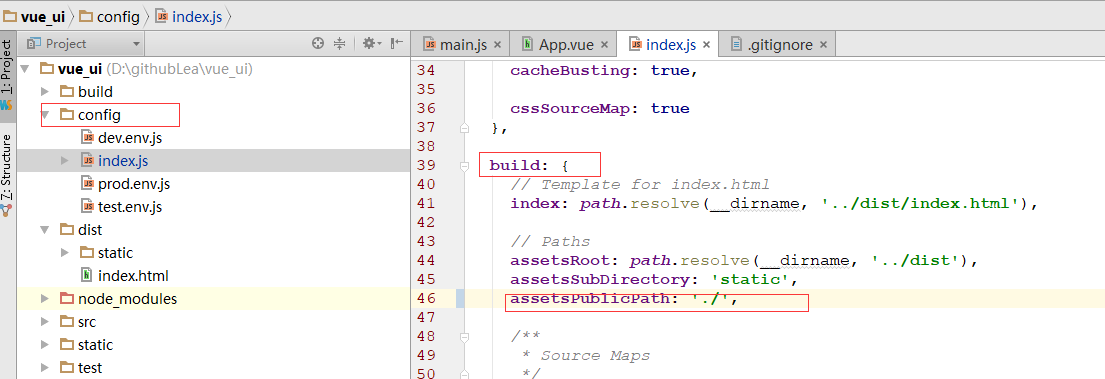Click the 'Source Maps' comment text
The height and width of the screenshot is (379, 1105).
click(595, 356)
